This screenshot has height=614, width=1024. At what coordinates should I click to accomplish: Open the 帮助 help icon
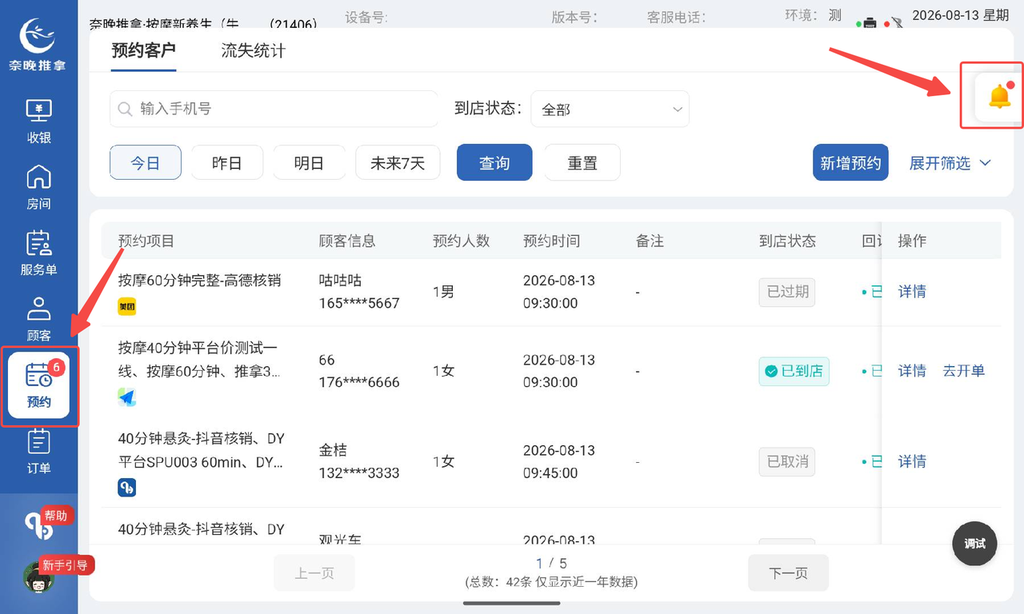39,524
